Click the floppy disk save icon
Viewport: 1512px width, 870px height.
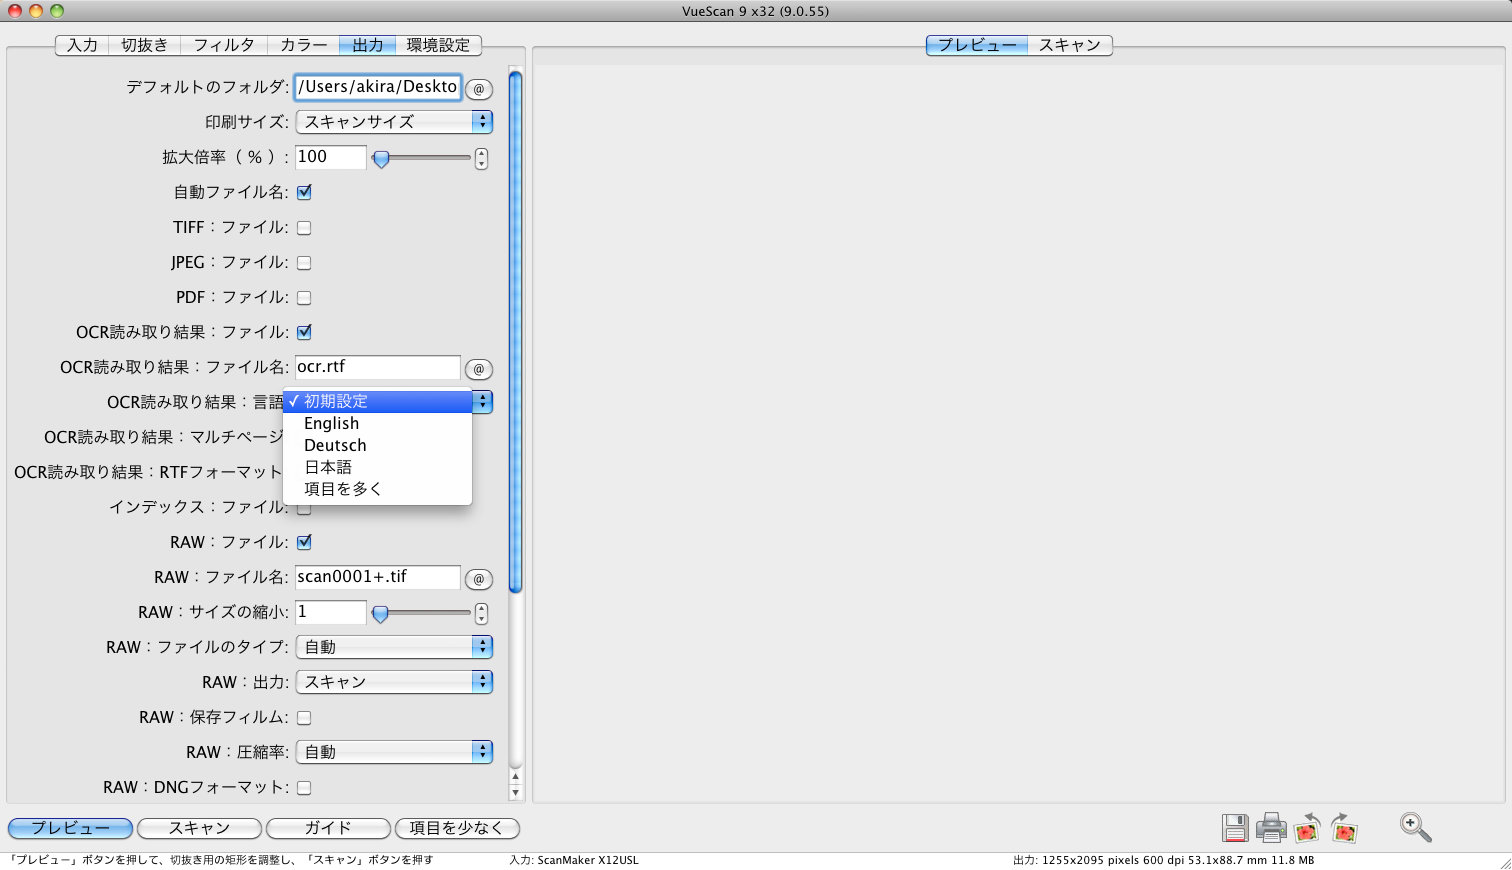coord(1235,828)
